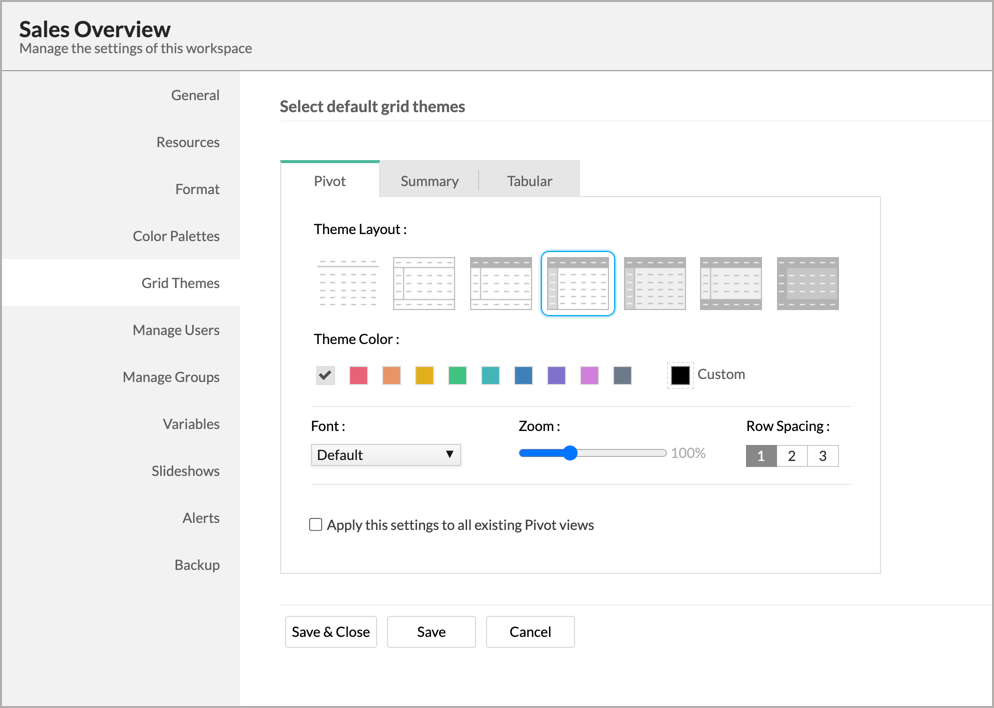Click the Custom color label
The height and width of the screenshot is (708, 994).
721,374
